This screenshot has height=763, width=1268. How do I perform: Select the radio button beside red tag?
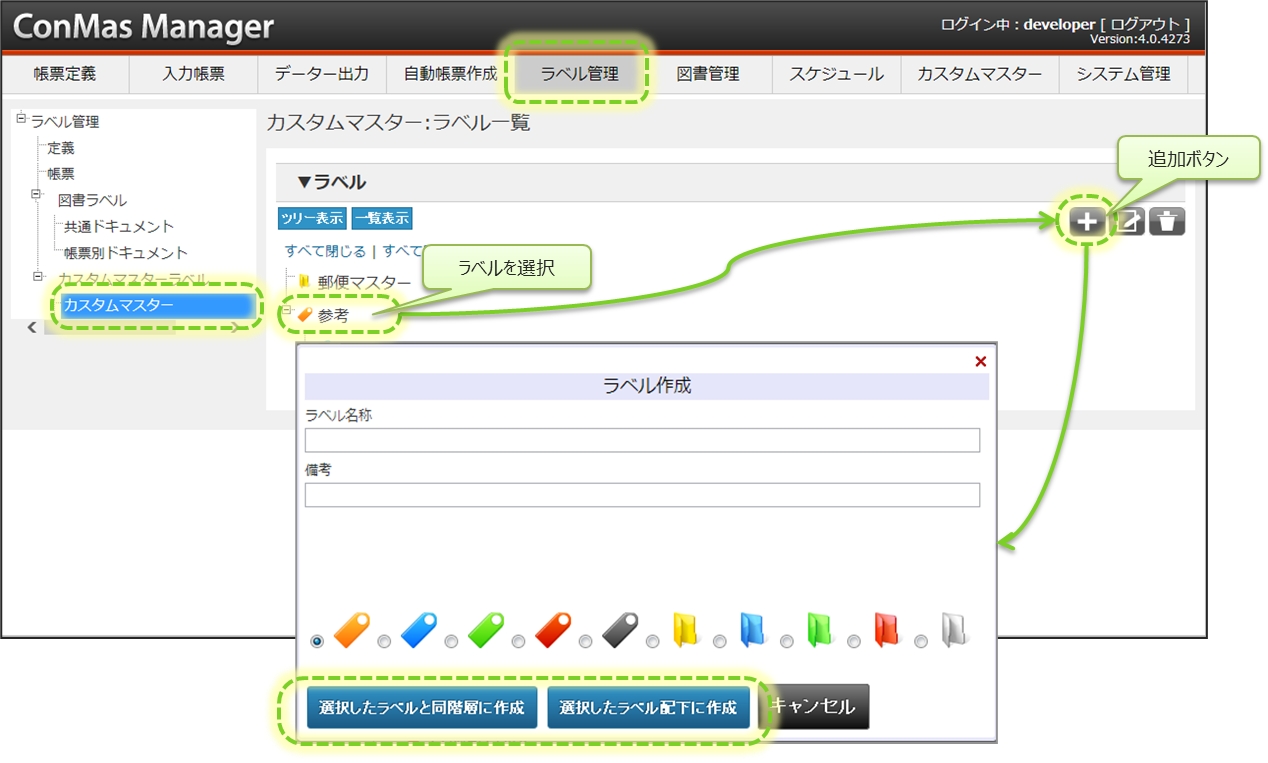(518, 641)
